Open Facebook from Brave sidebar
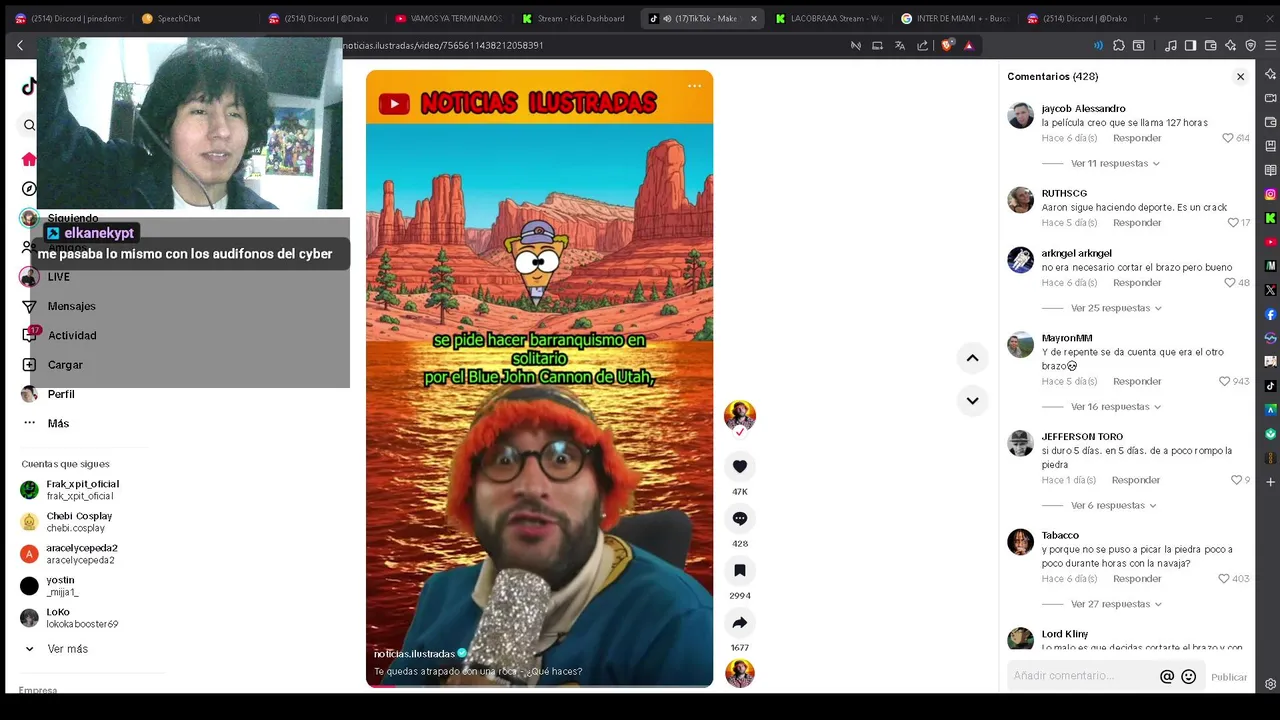The height and width of the screenshot is (720, 1280). coord(1270,314)
